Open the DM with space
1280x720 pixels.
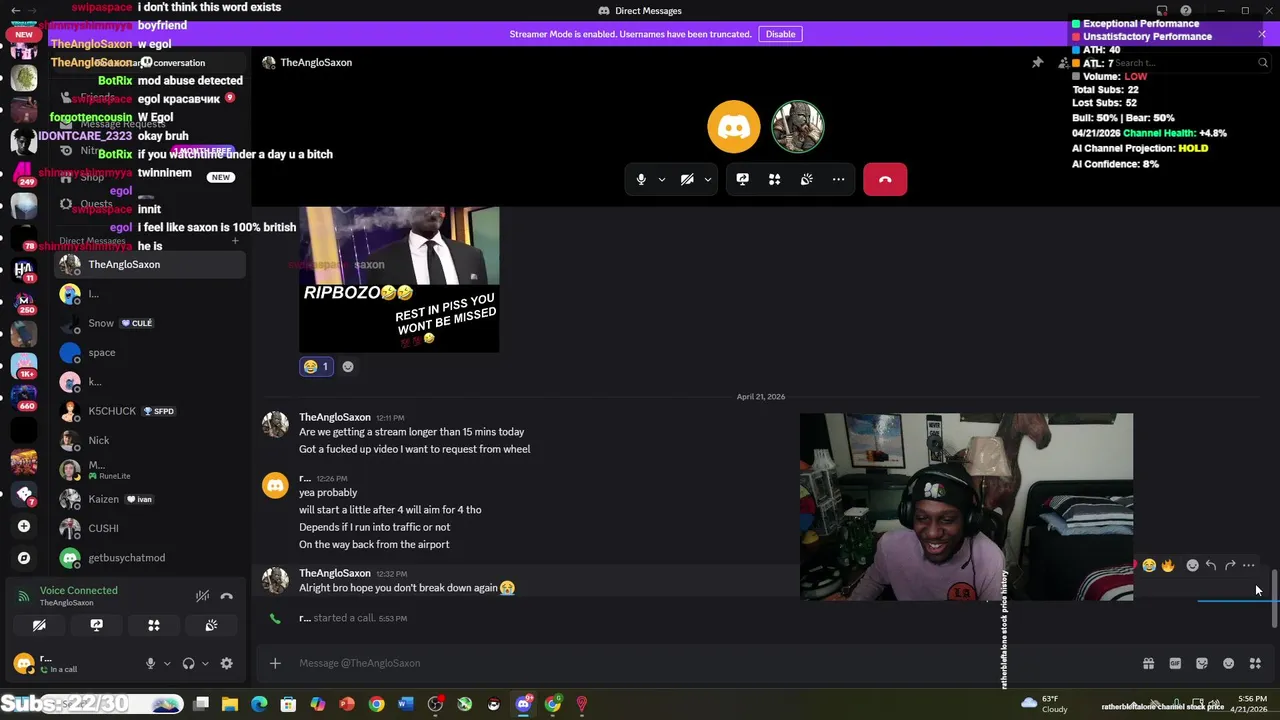tap(150, 352)
